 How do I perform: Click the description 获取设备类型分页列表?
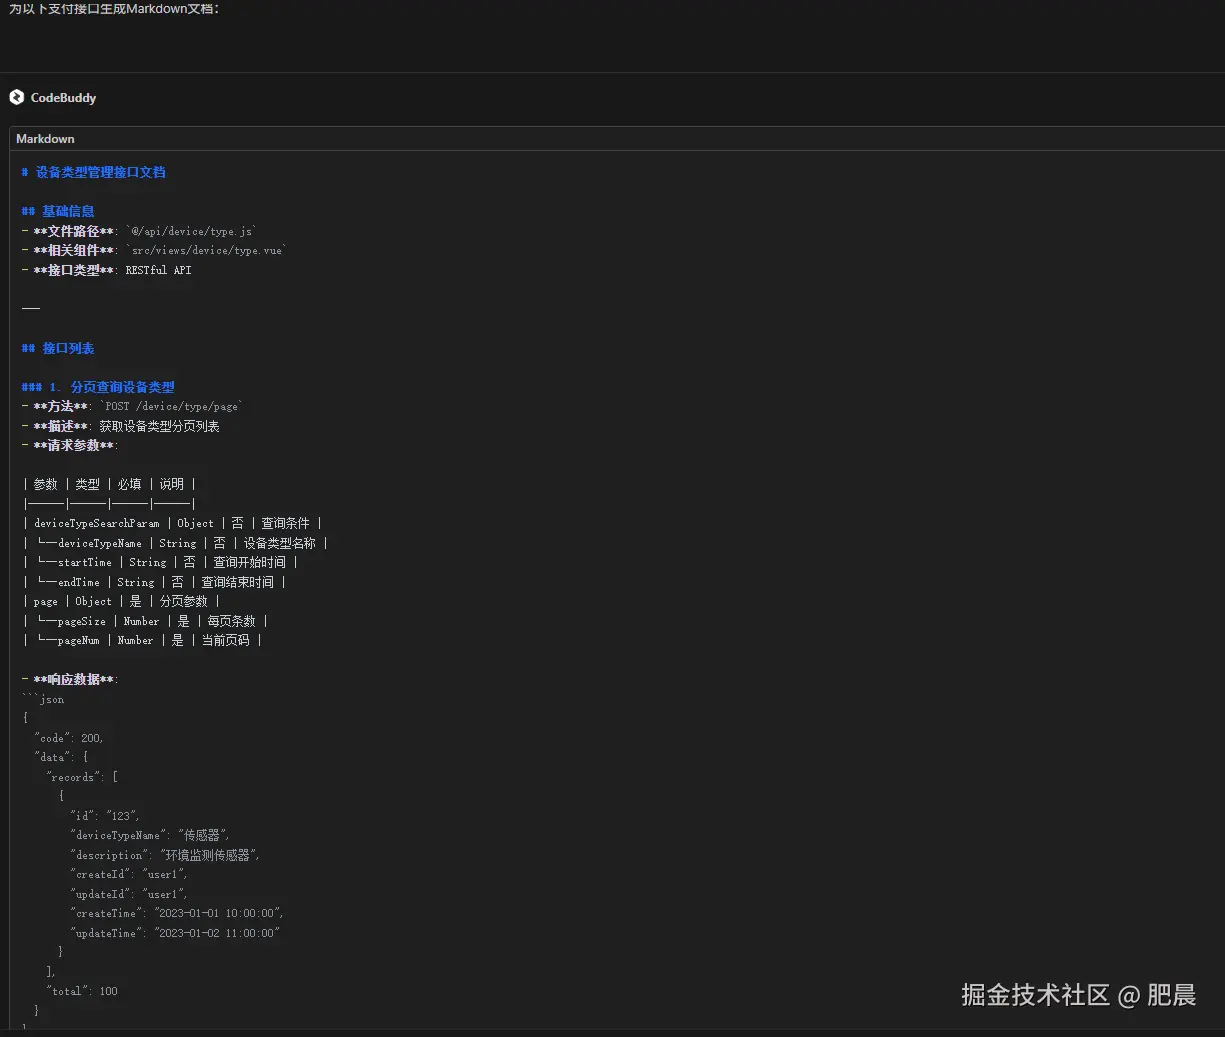121,426
